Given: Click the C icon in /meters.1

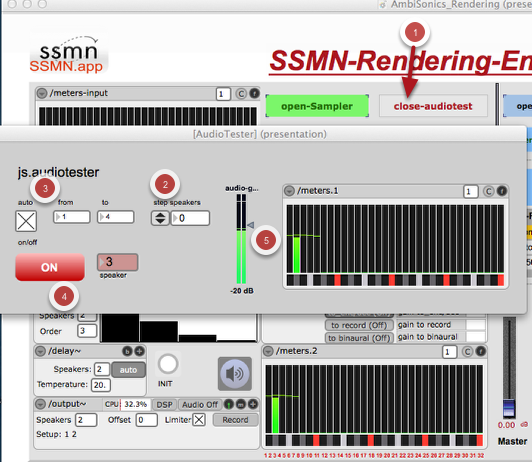Looking at the screenshot, I should point(488,192).
